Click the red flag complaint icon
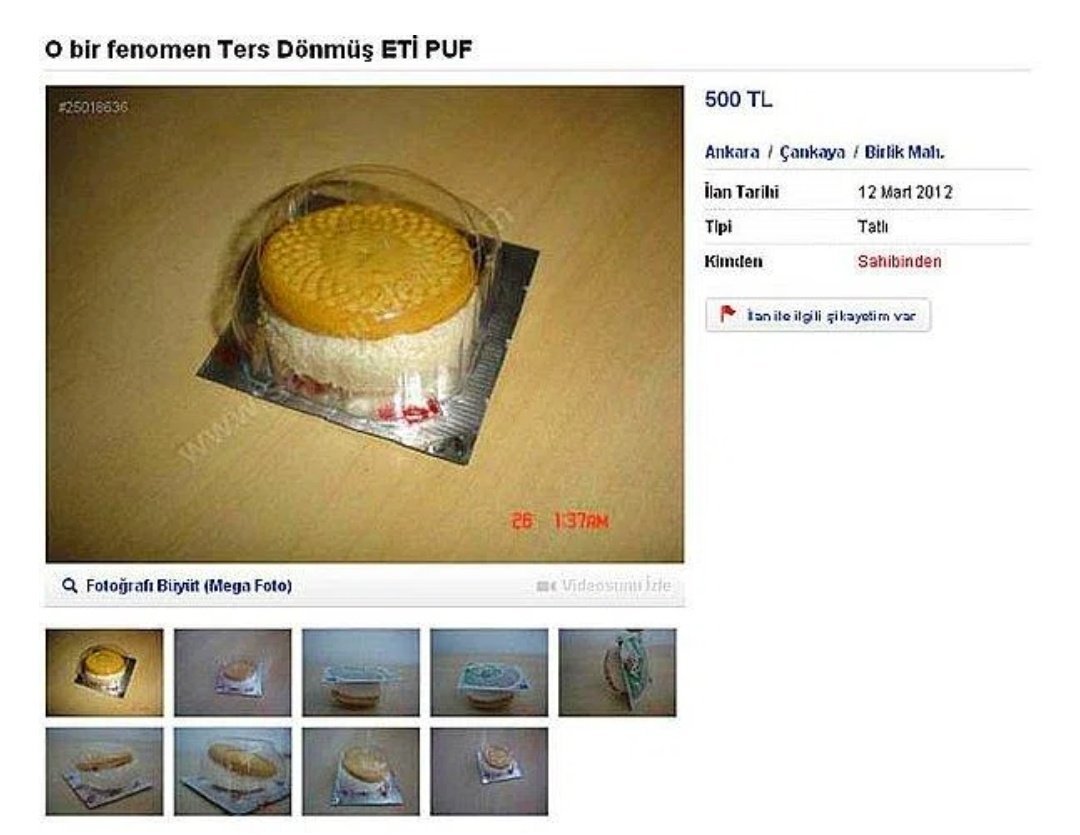 pyautogui.click(x=727, y=314)
